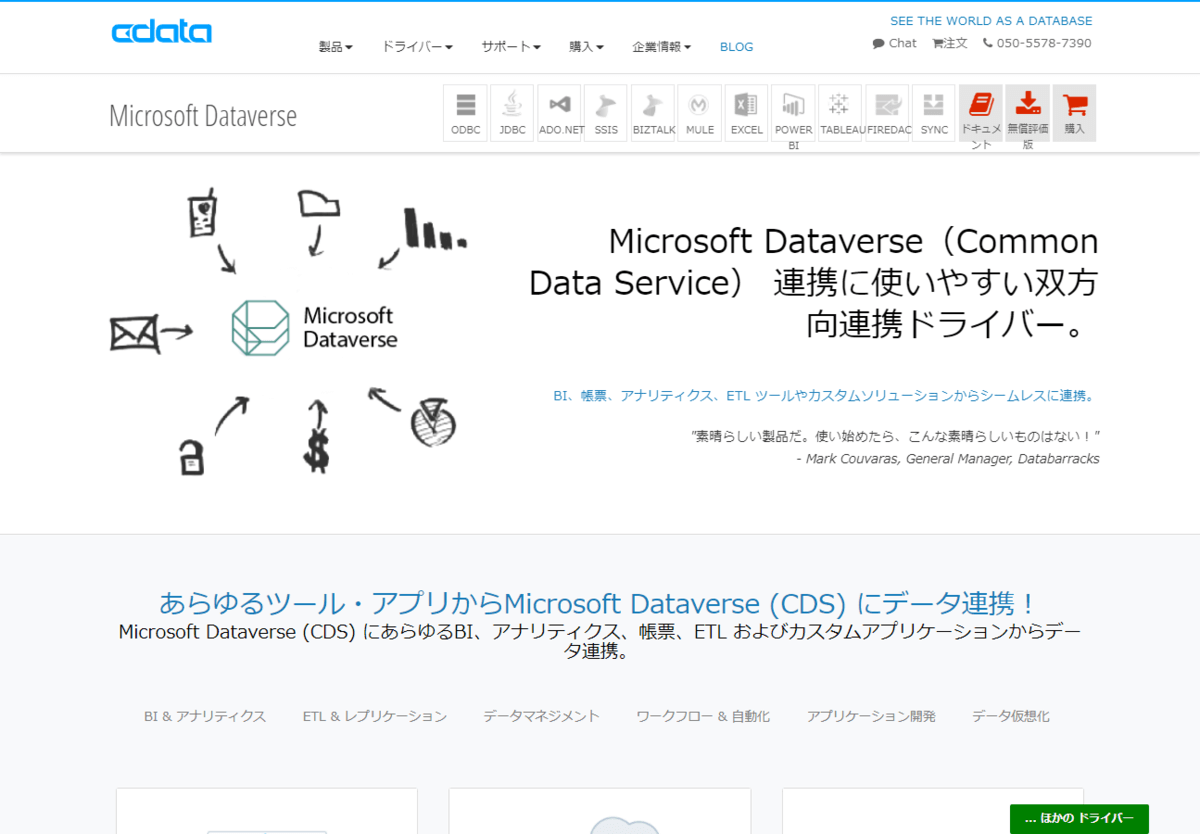Click the green ほかの ドライバー button
This screenshot has height=834, width=1200.
pyautogui.click(x=1079, y=819)
